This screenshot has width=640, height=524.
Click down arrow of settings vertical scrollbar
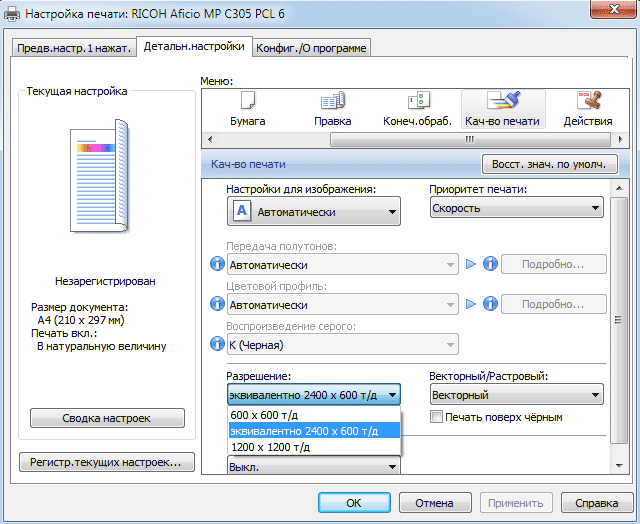(x=619, y=466)
